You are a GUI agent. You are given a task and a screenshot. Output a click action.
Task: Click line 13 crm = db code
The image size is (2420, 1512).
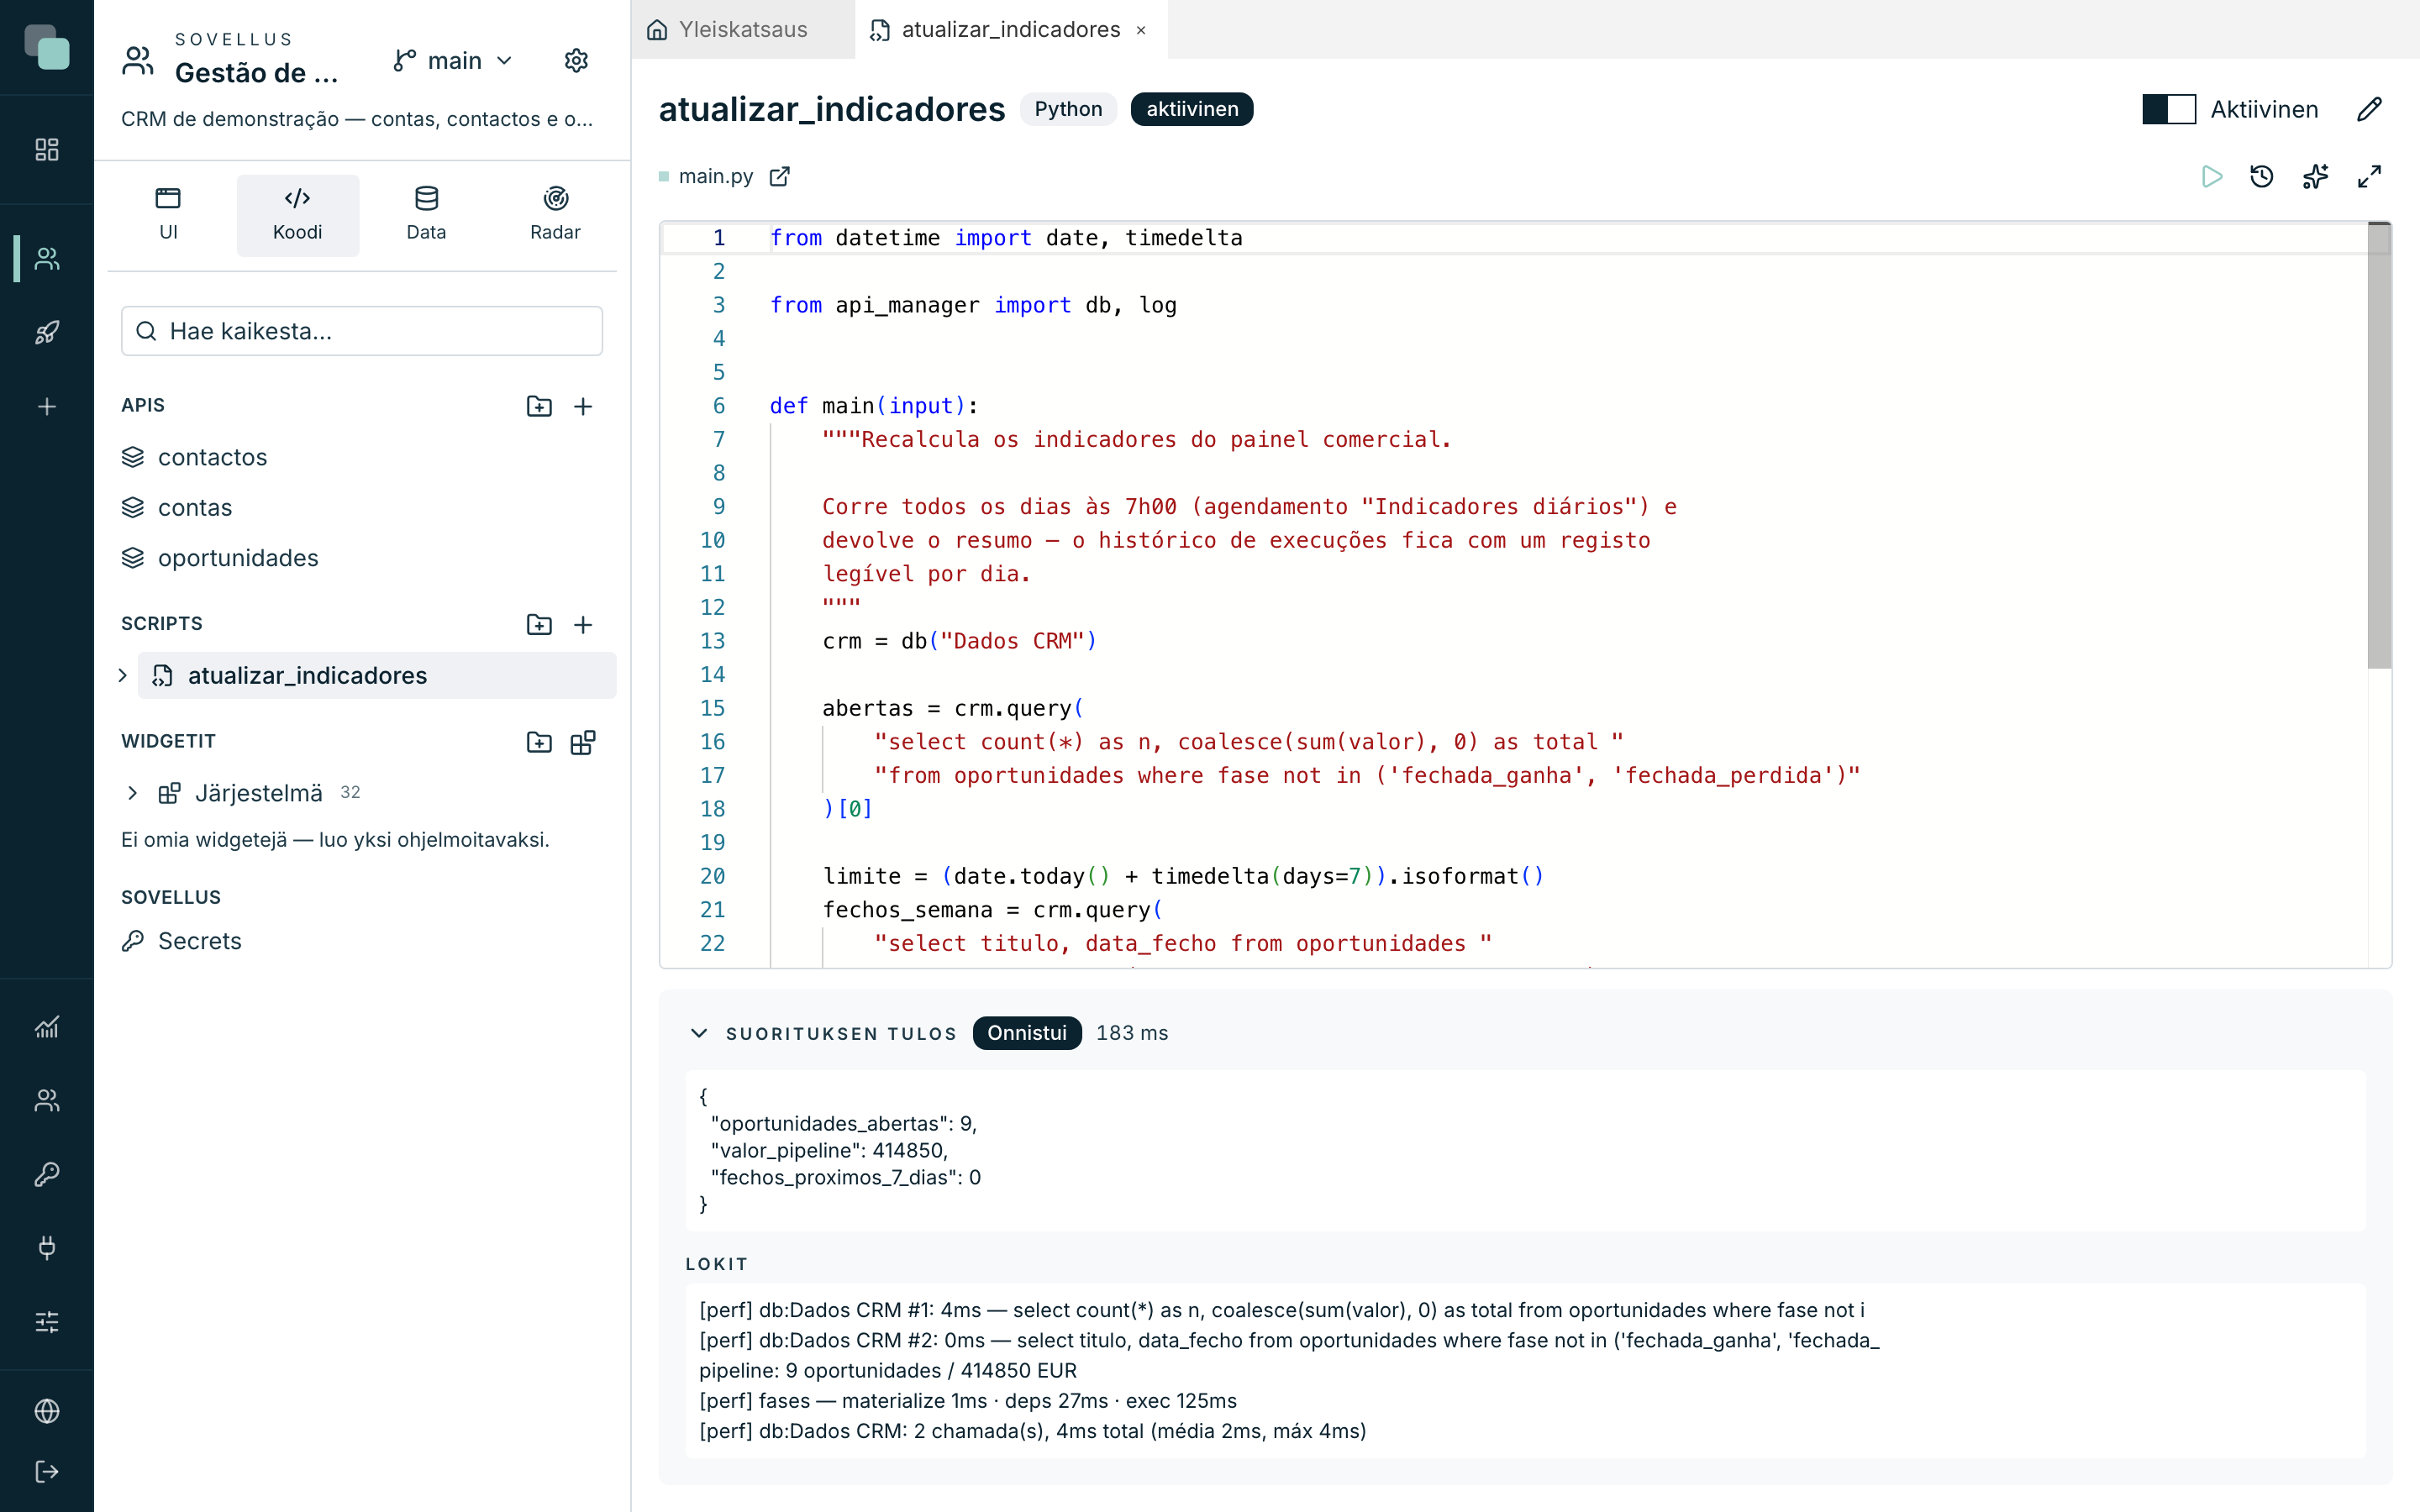[x=959, y=641]
